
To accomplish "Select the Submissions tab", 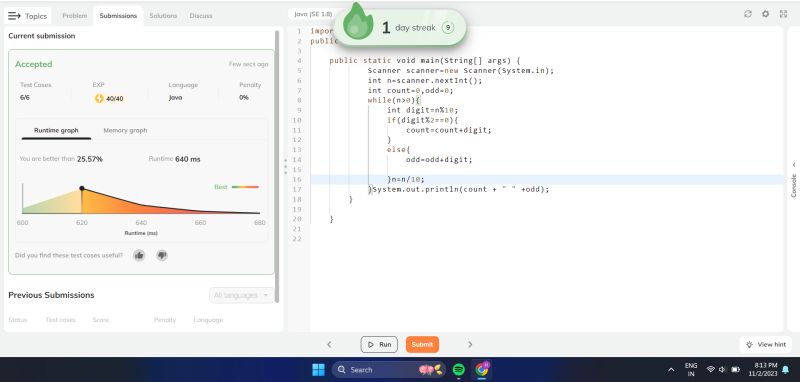I will 118,16.
